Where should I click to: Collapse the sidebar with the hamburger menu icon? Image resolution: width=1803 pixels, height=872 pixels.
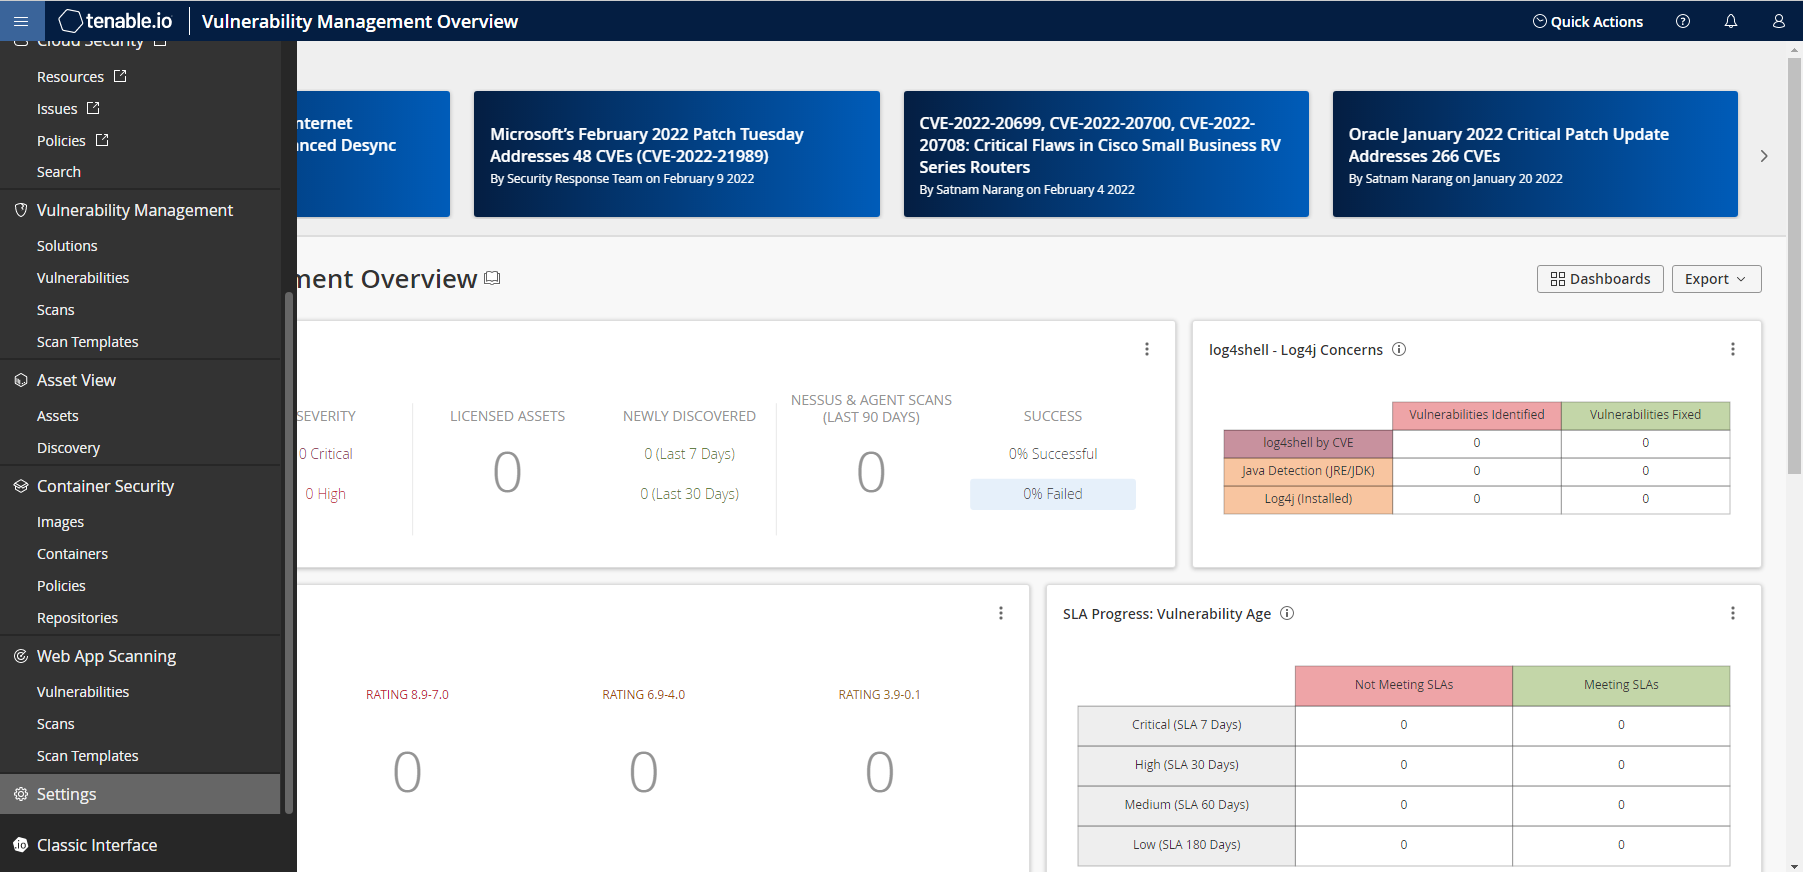pos(21,21)
